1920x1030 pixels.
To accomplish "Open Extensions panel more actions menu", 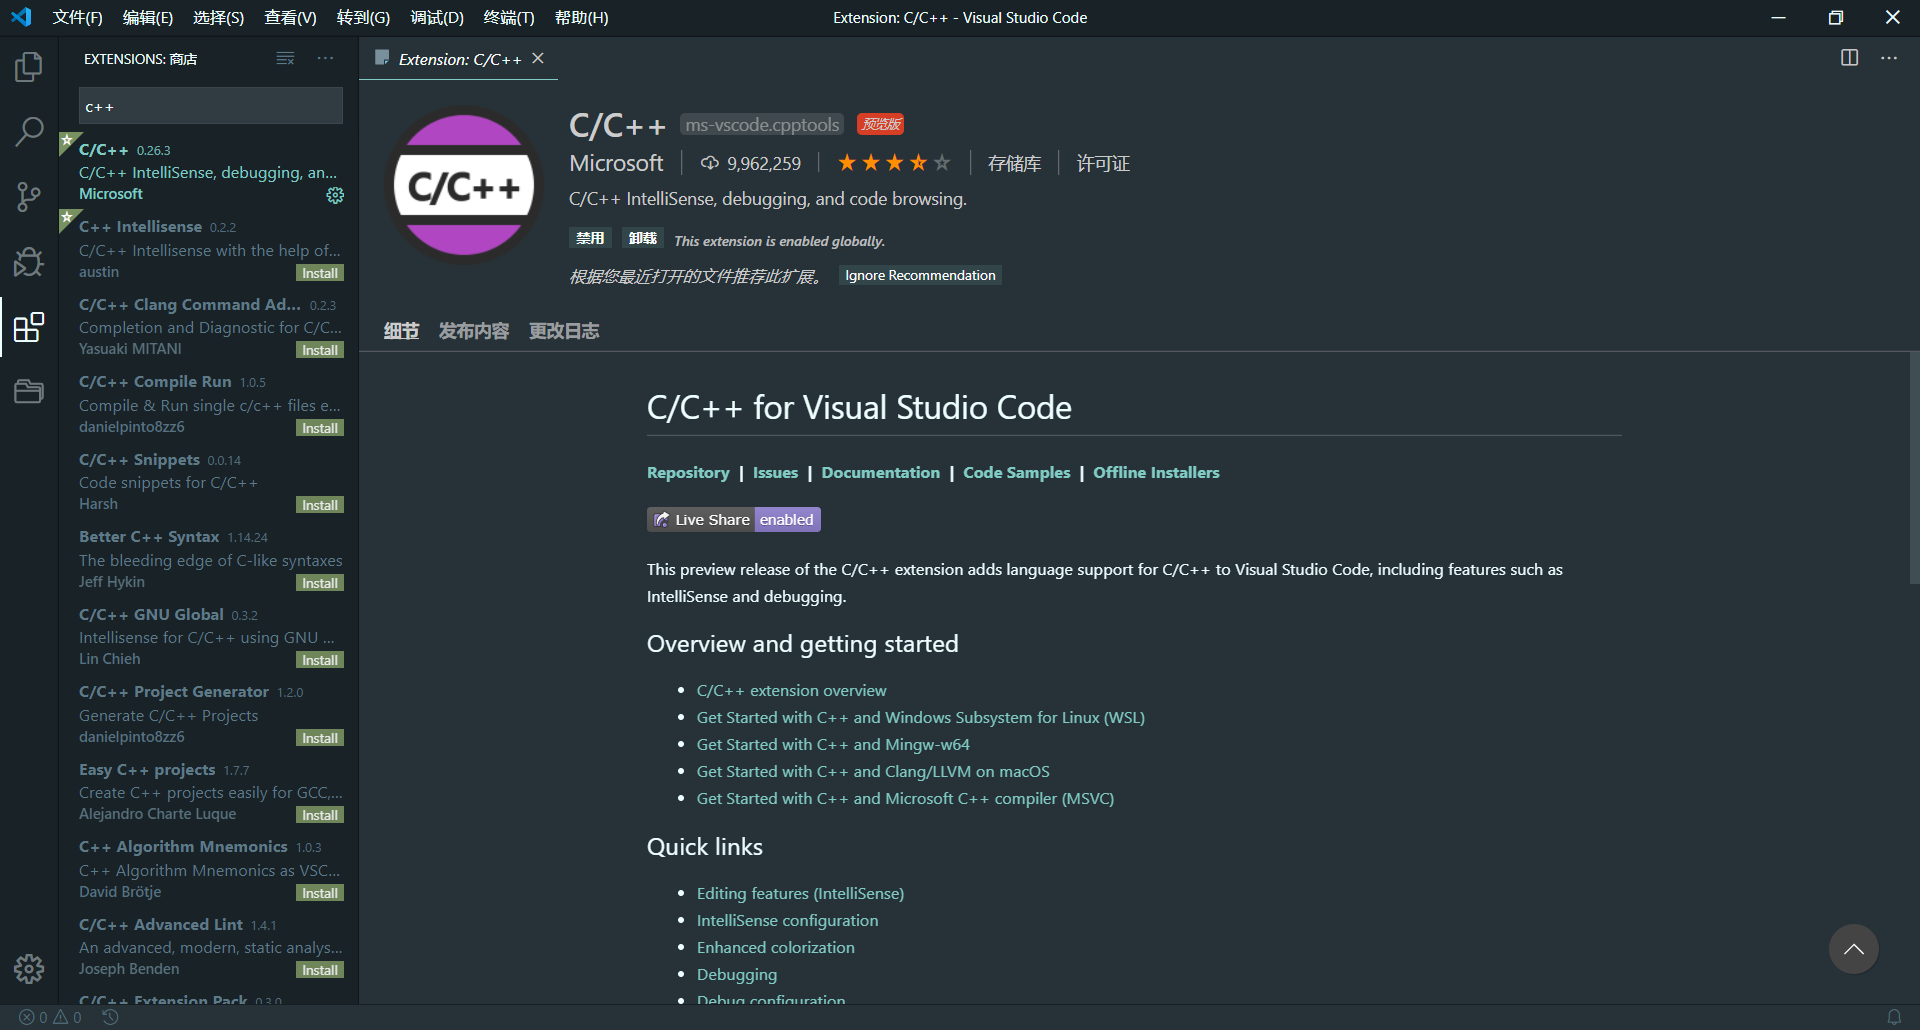I will pos(325,59).
